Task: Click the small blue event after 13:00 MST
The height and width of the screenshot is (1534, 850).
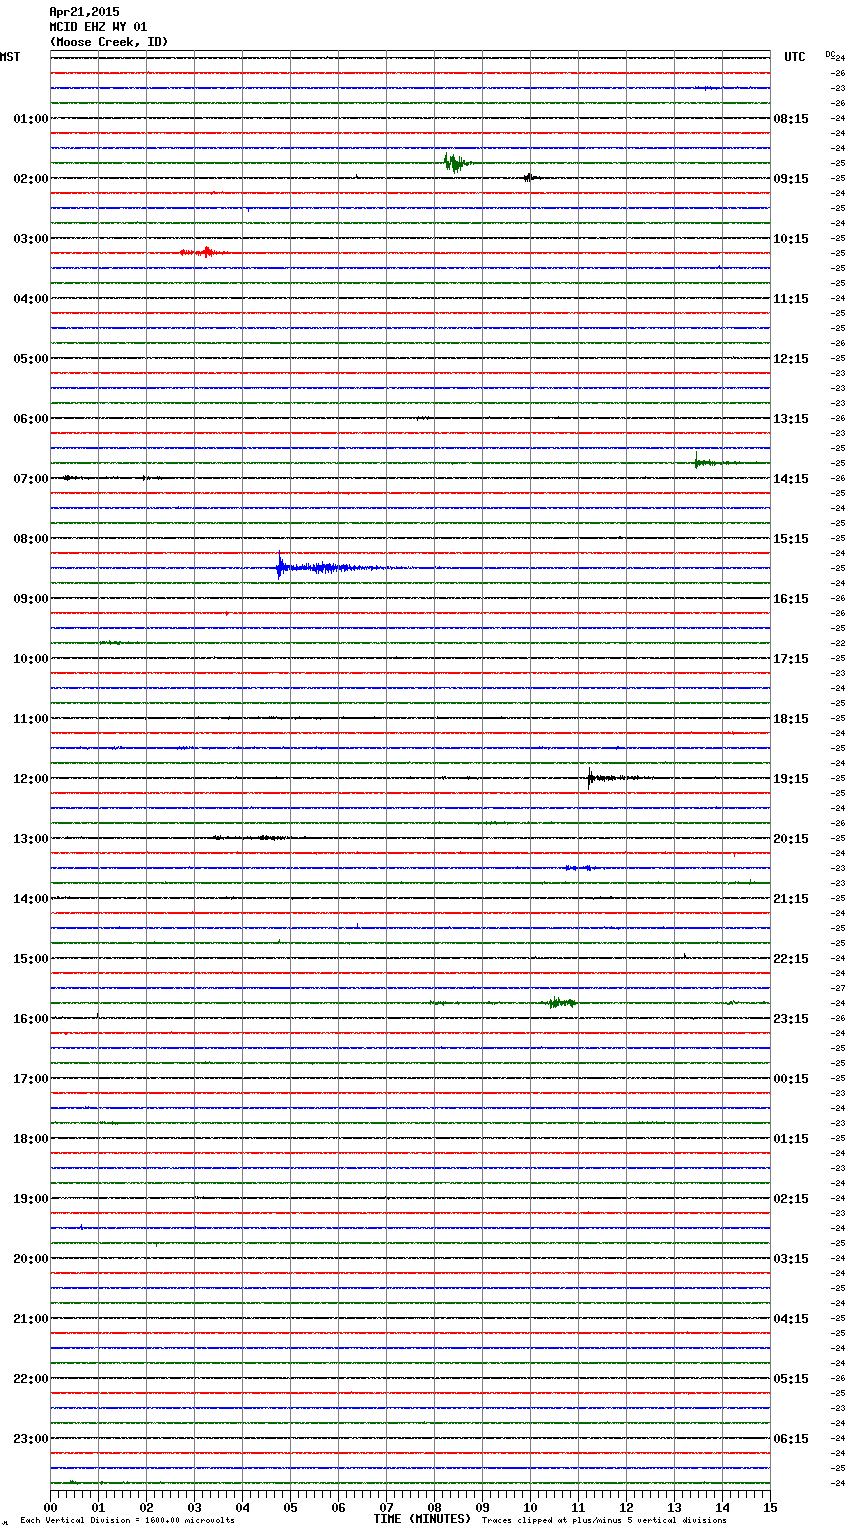Action: click(578, 867)
